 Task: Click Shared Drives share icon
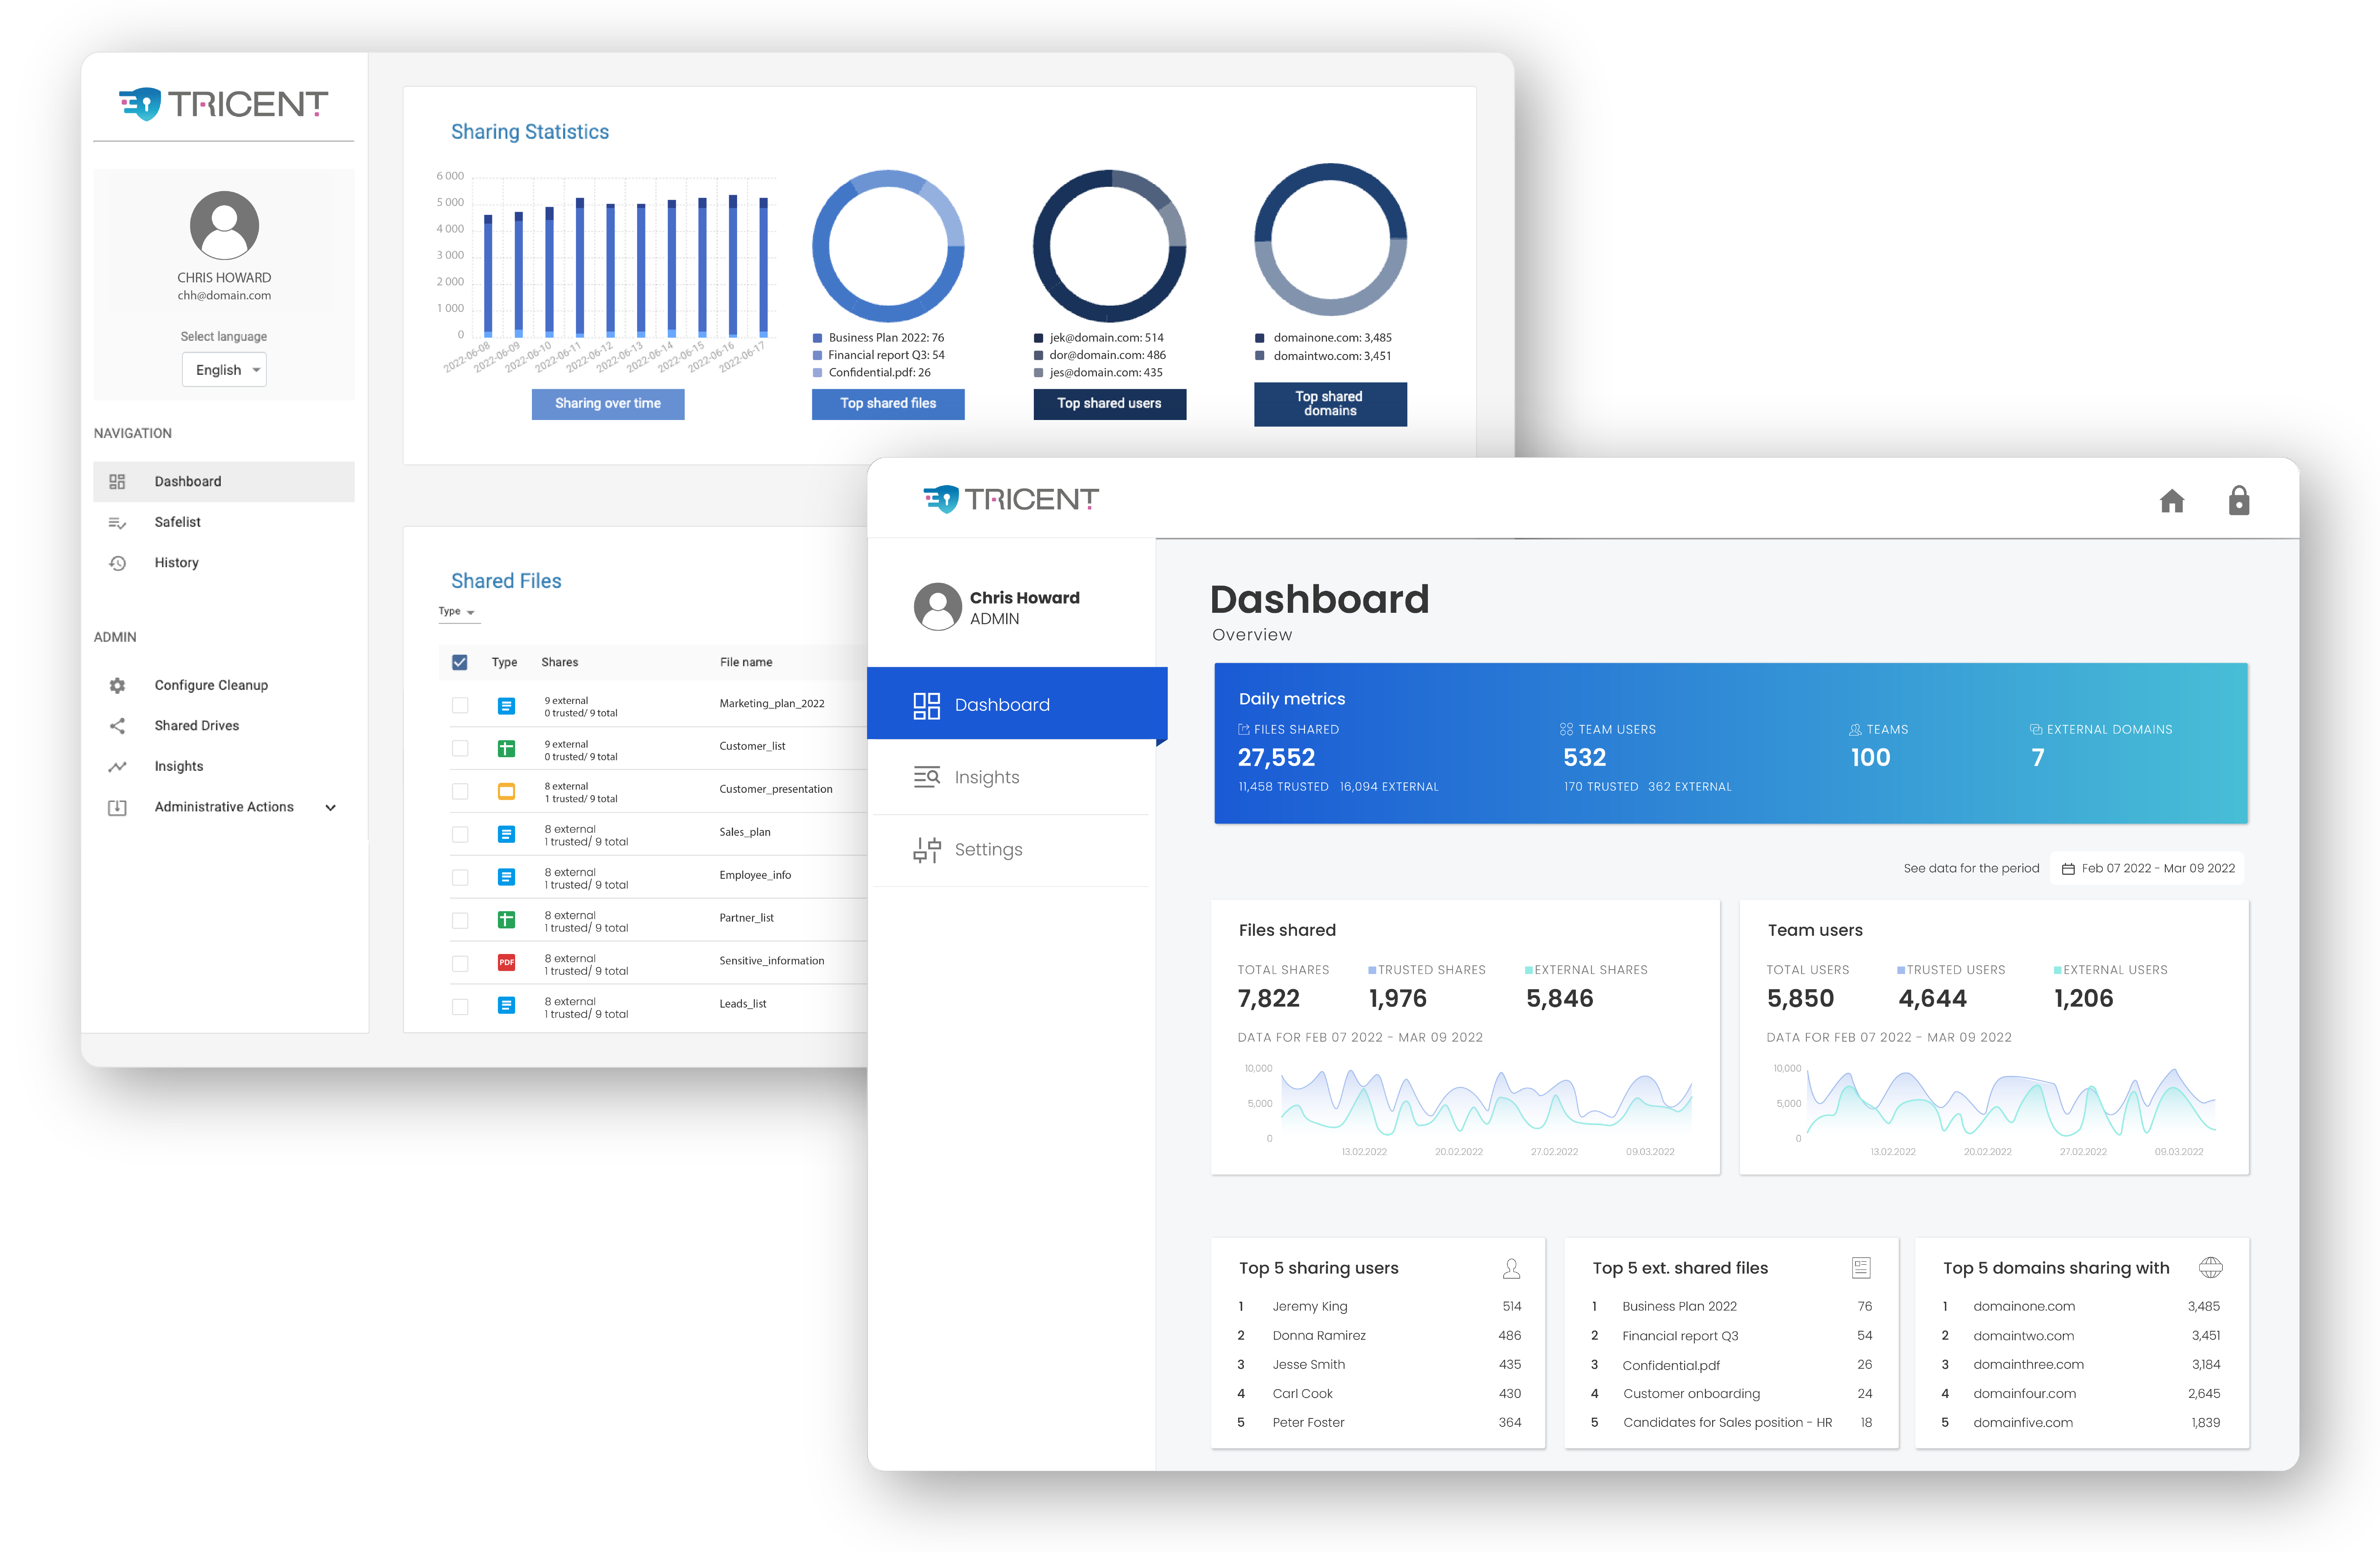[117, 726]
